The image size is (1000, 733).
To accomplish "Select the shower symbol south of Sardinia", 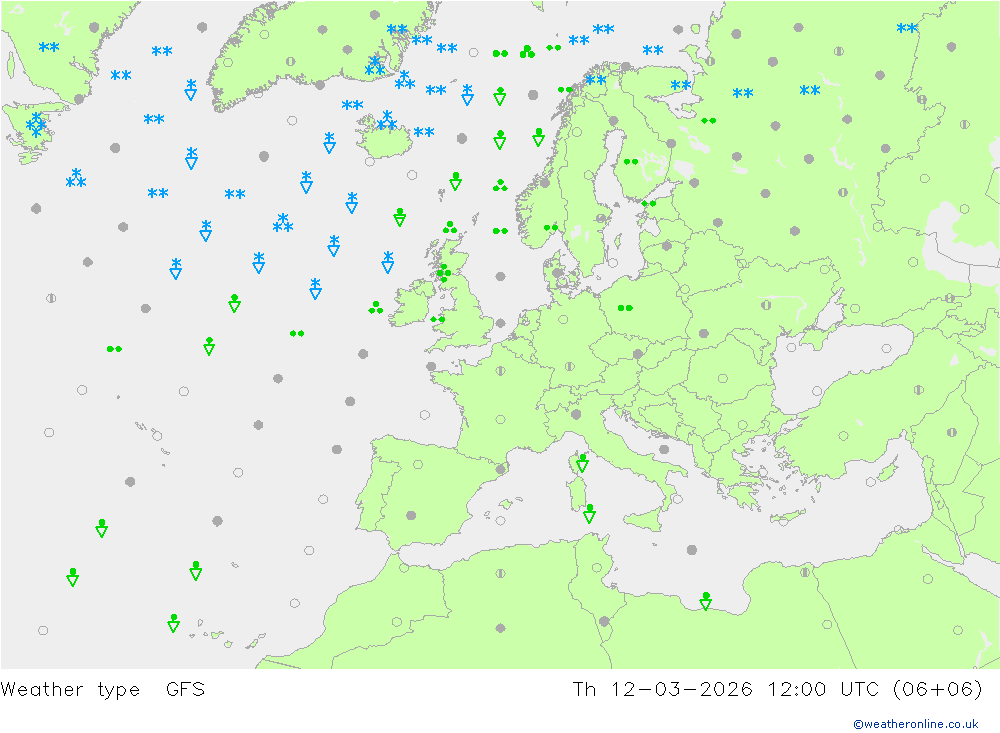I will pos(589,513).
